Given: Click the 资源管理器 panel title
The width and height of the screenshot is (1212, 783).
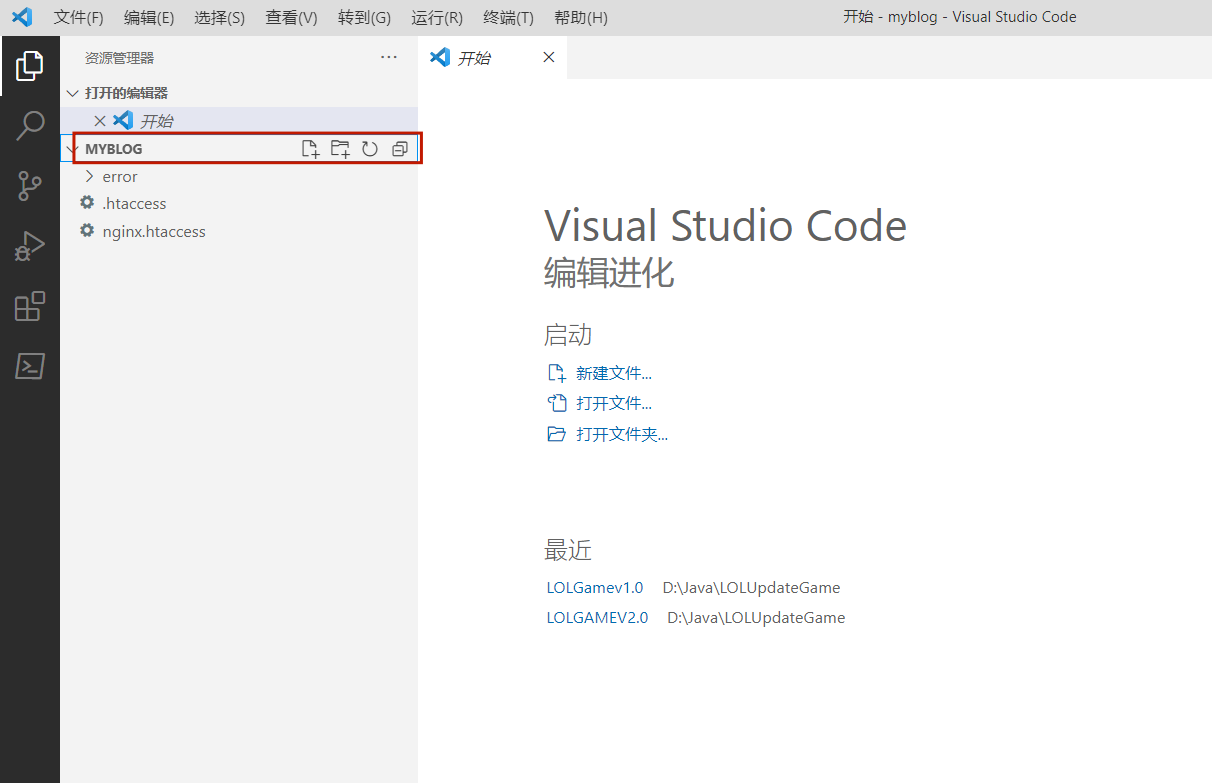Looking at the screenshot, I should coord(120,58).
